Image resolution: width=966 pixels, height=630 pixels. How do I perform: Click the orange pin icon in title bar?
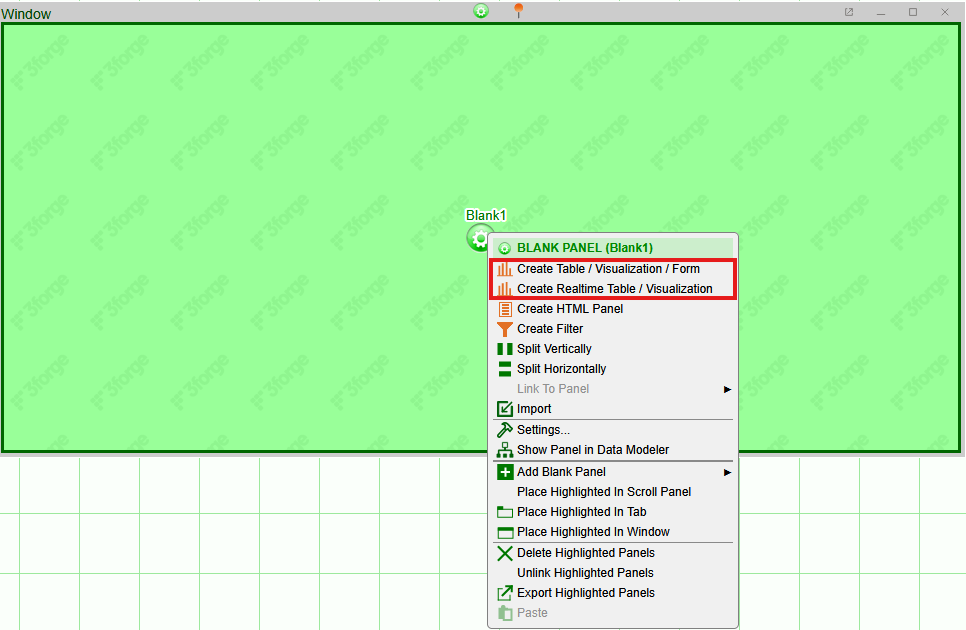[518, 11]
